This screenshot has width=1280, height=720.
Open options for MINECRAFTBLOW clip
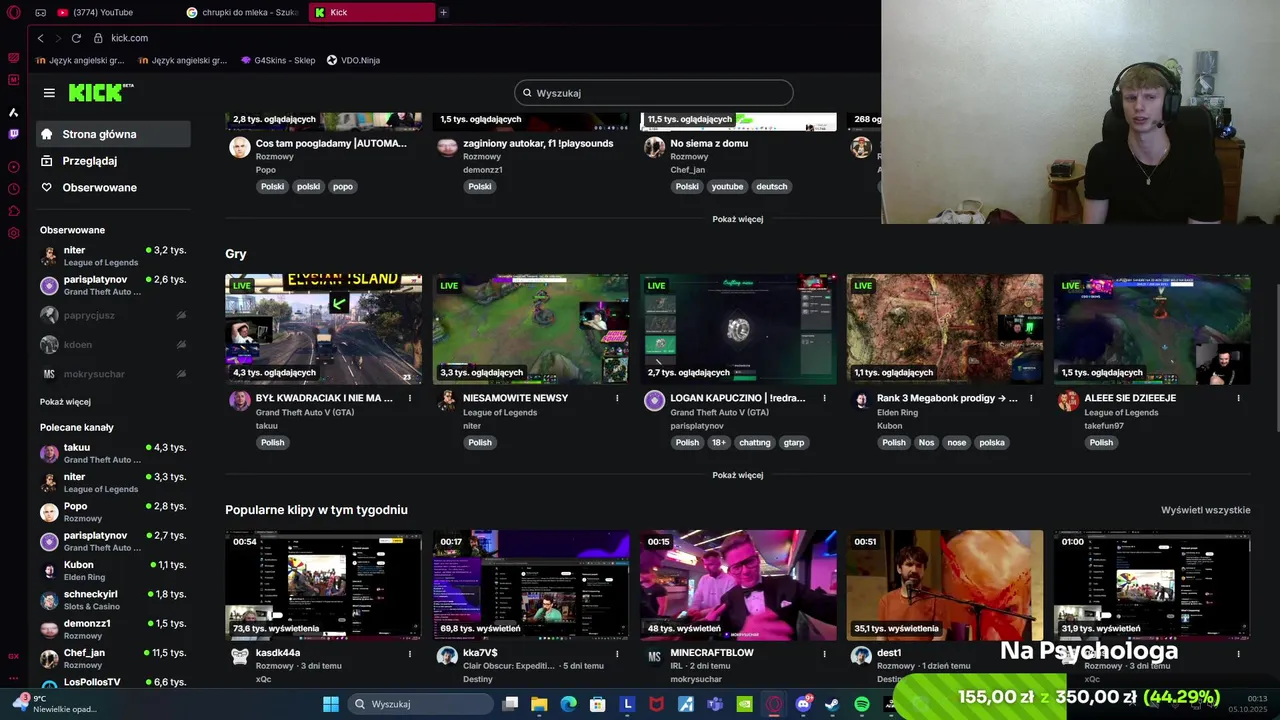pos(824,653)
